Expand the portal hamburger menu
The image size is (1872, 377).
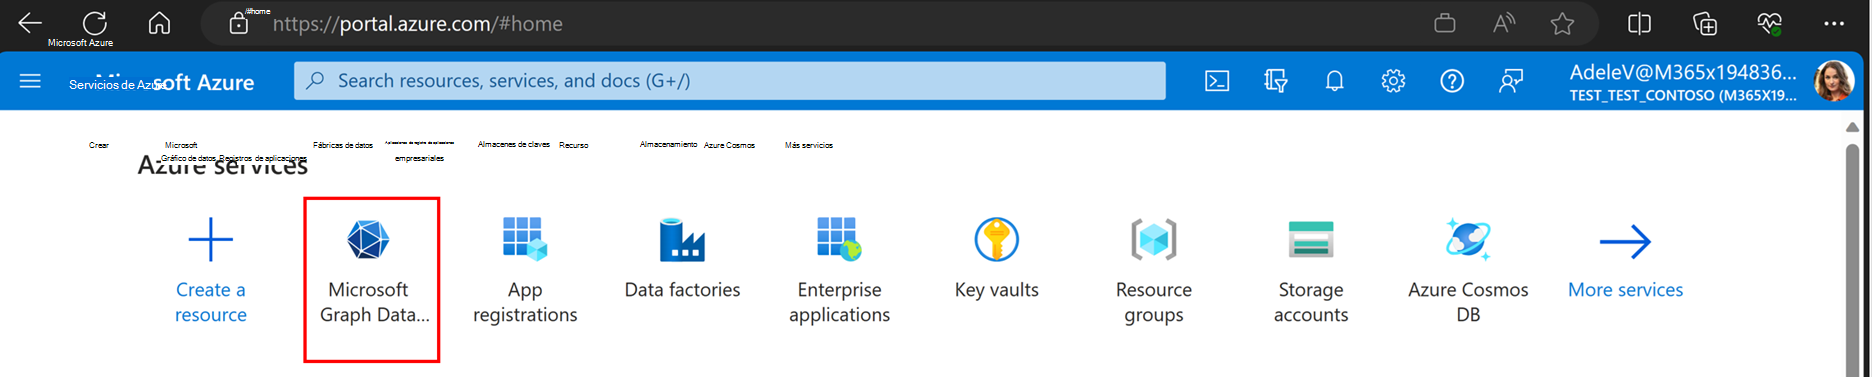pos(30,81)
